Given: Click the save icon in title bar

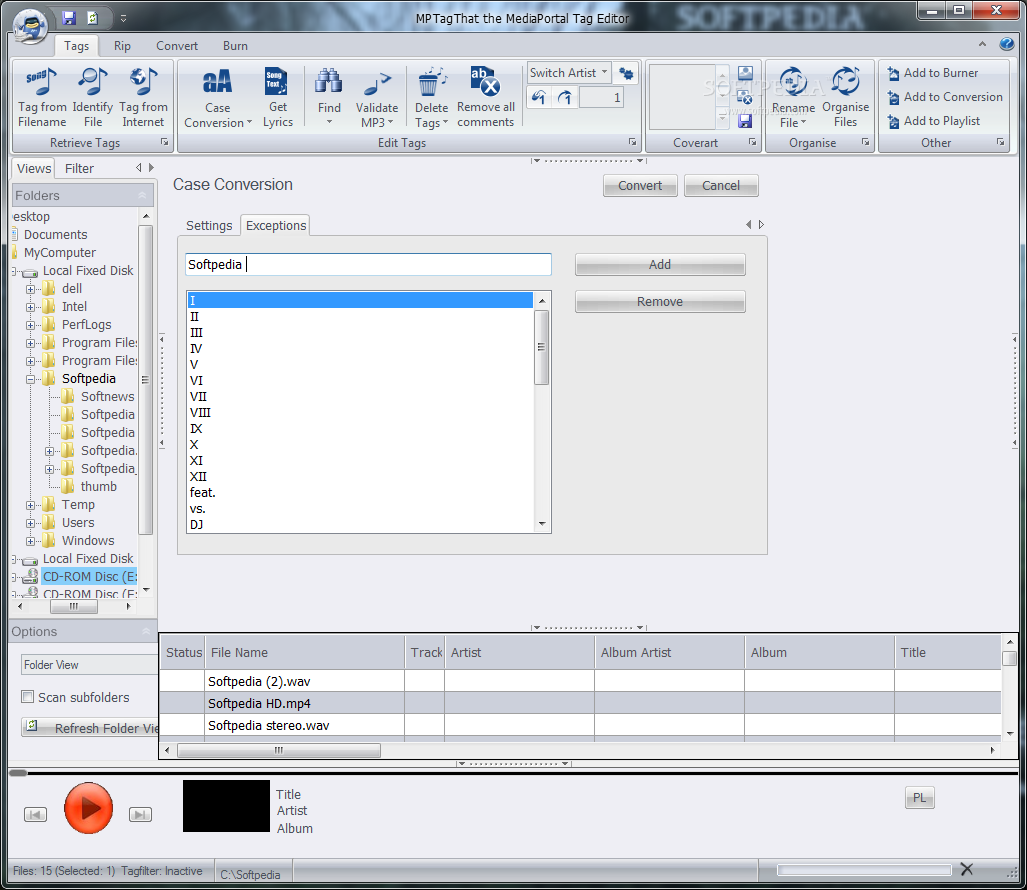Looking at the screenshot, I should coord(69,18).
